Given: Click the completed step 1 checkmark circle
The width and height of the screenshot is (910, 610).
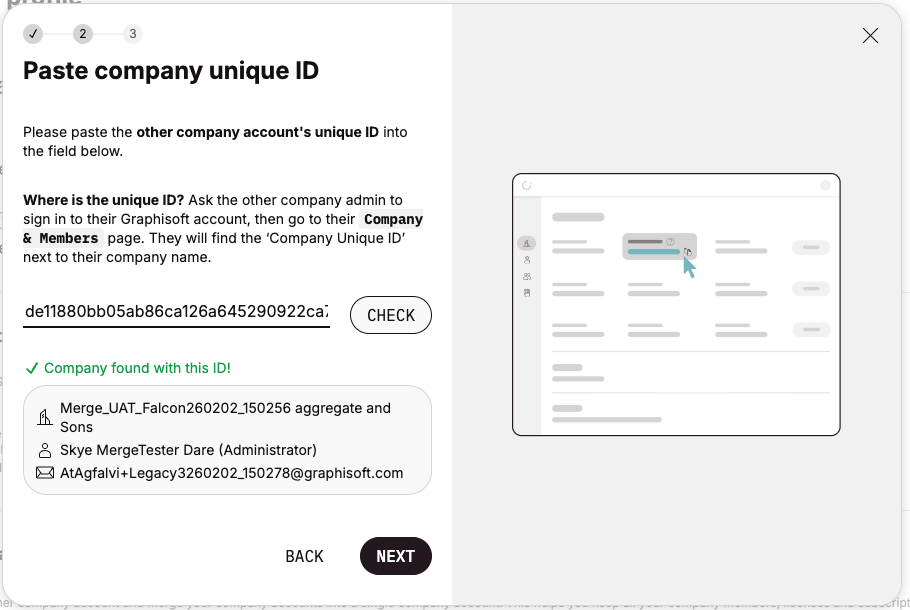Looking at the screenshot, I should click(33, 33).
